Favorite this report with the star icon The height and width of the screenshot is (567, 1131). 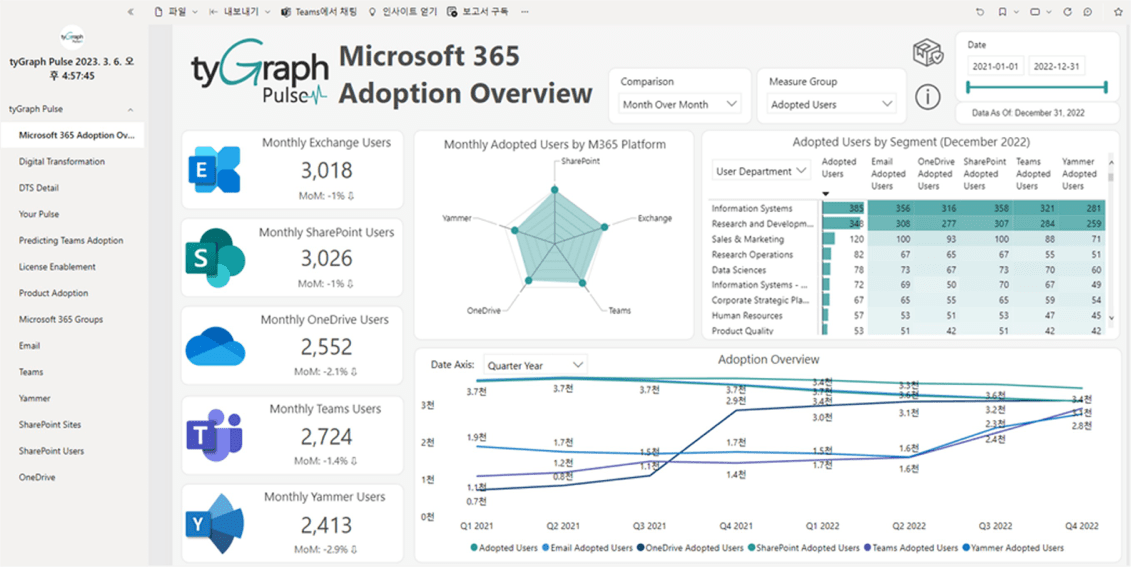tap(1115, 12)
